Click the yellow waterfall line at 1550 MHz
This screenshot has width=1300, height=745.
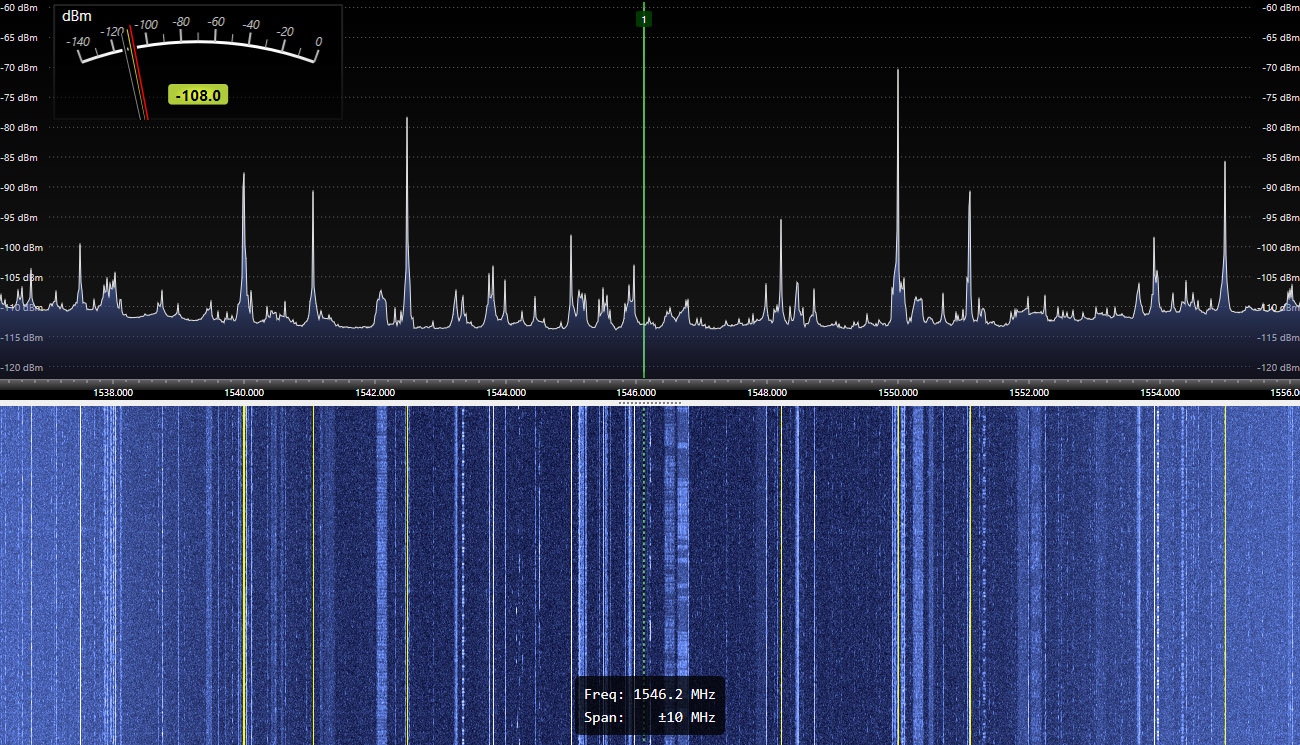tap(898, 575)
